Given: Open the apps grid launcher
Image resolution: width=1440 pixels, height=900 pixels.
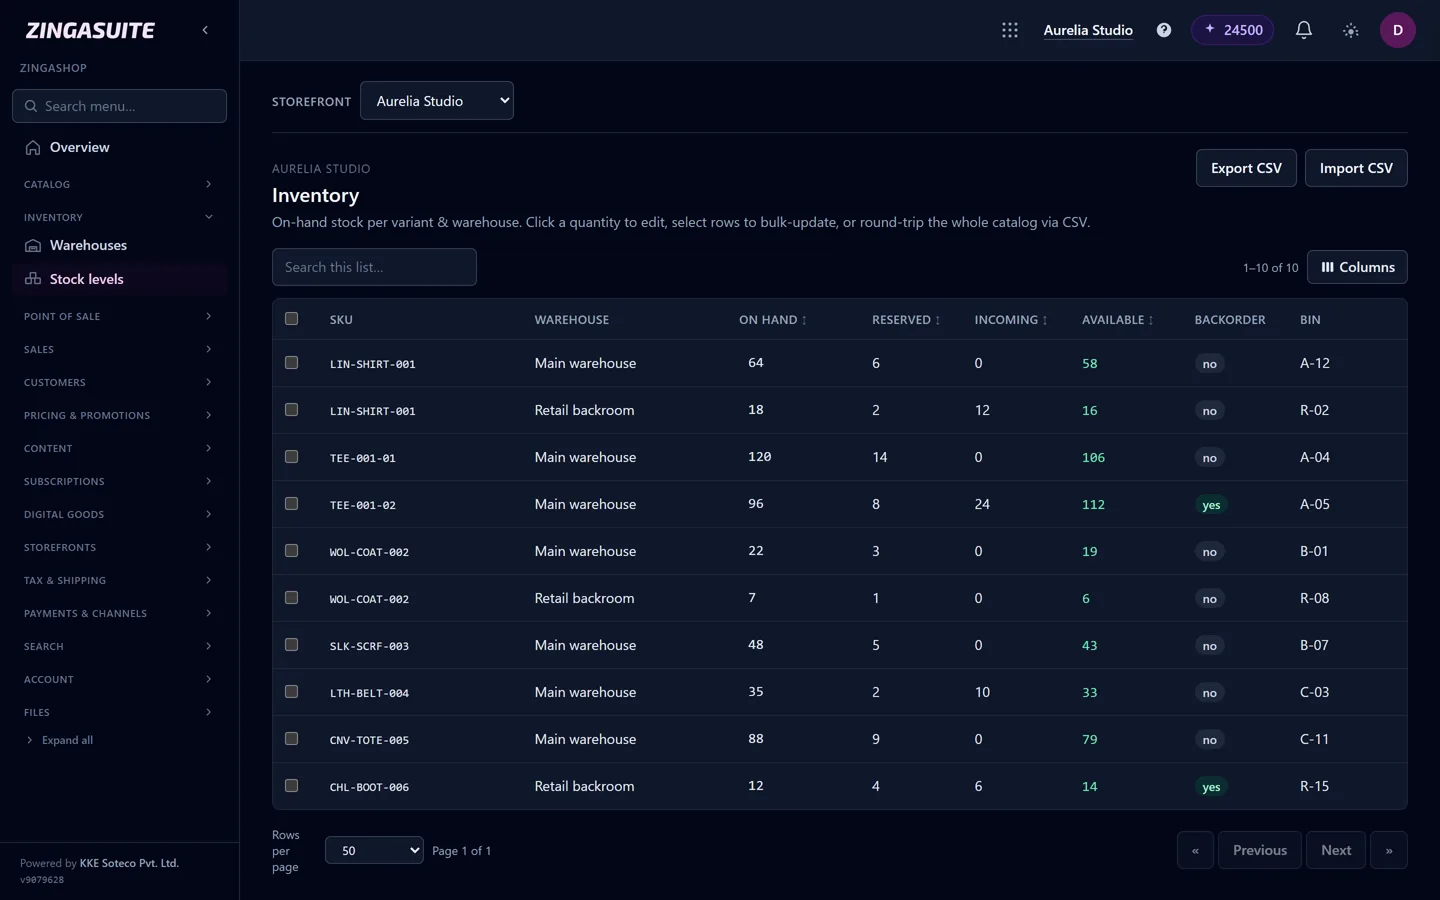Looking at the screenshot, I should (x=1010, y=30).
